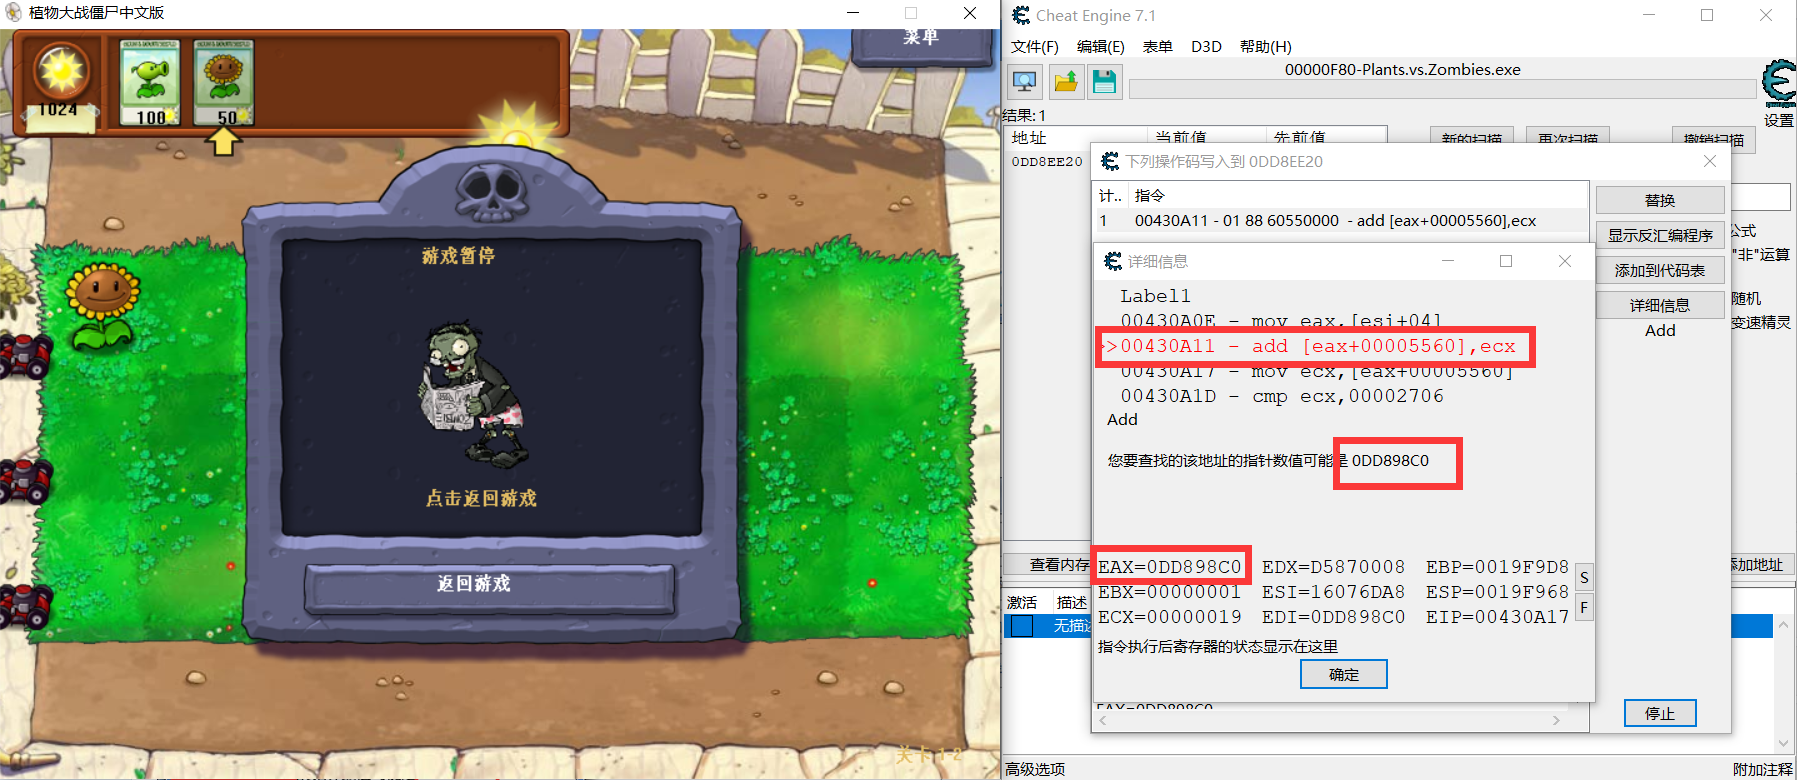The width and height of the screenshot is (1797, 780).
Task: Click the EIP=00430A17 register value
Action: (x=1497, y=617)
